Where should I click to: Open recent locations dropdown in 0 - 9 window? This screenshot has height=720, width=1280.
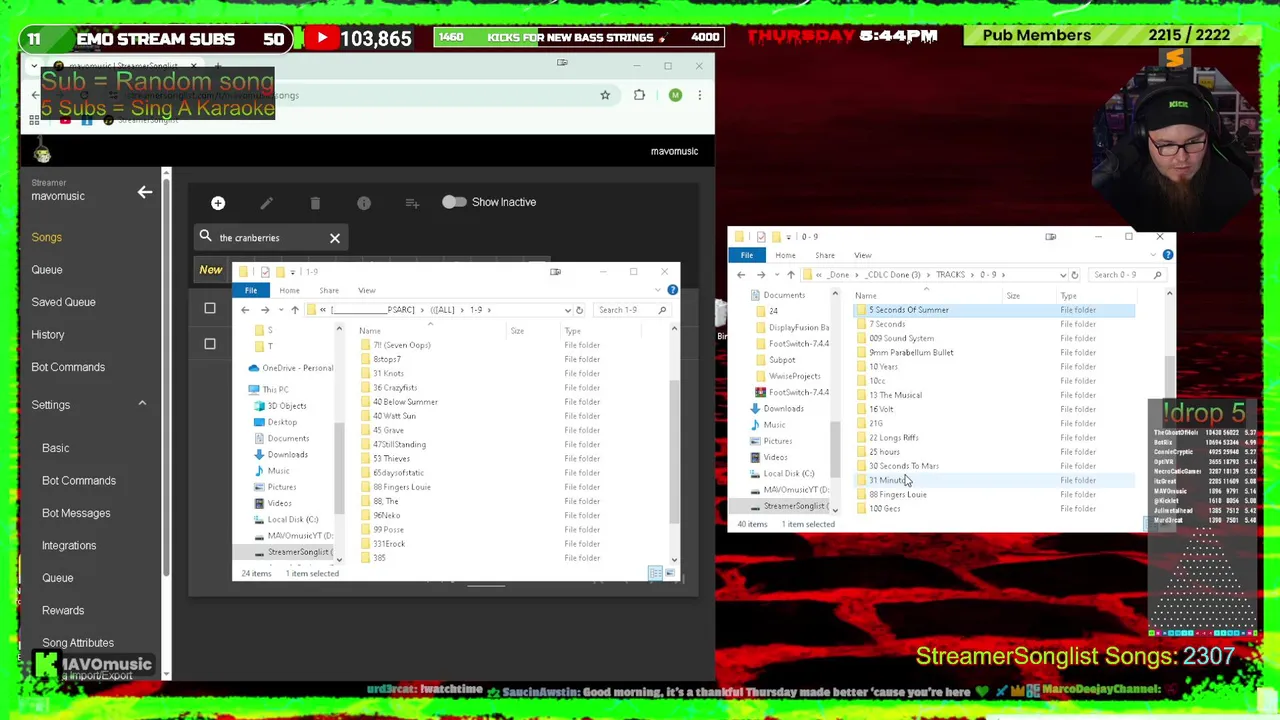pos(776,275)
